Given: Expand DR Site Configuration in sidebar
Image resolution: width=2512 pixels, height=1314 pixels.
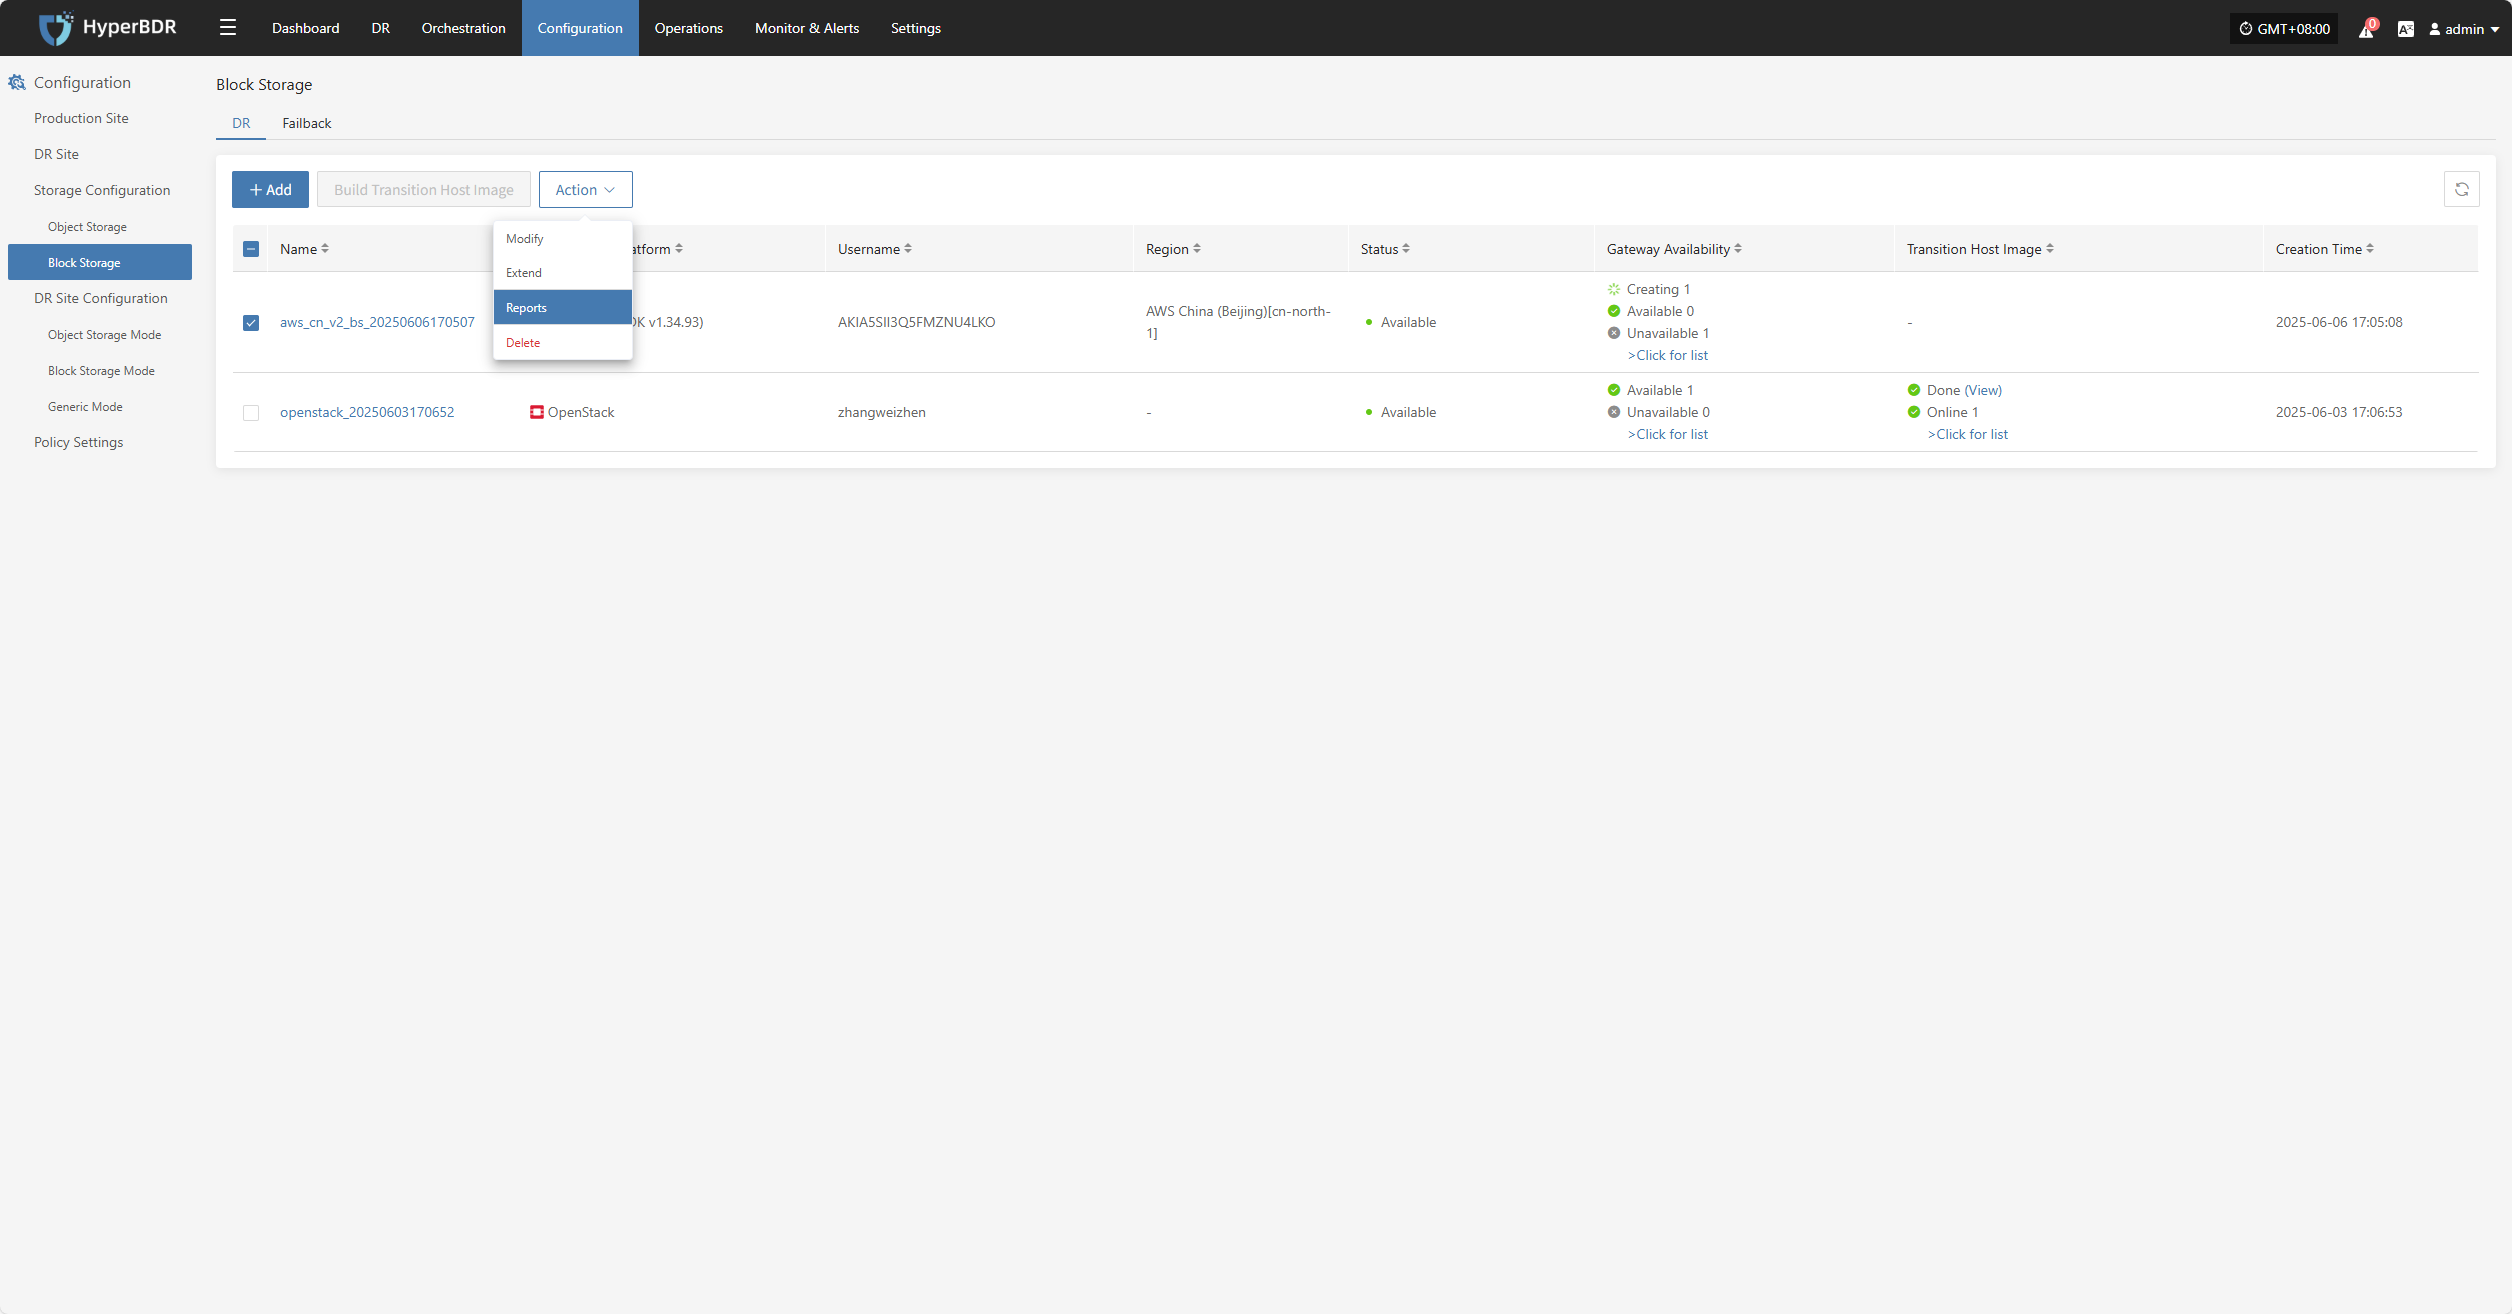Looking at the screenshot, I should [x=100, y=298].
